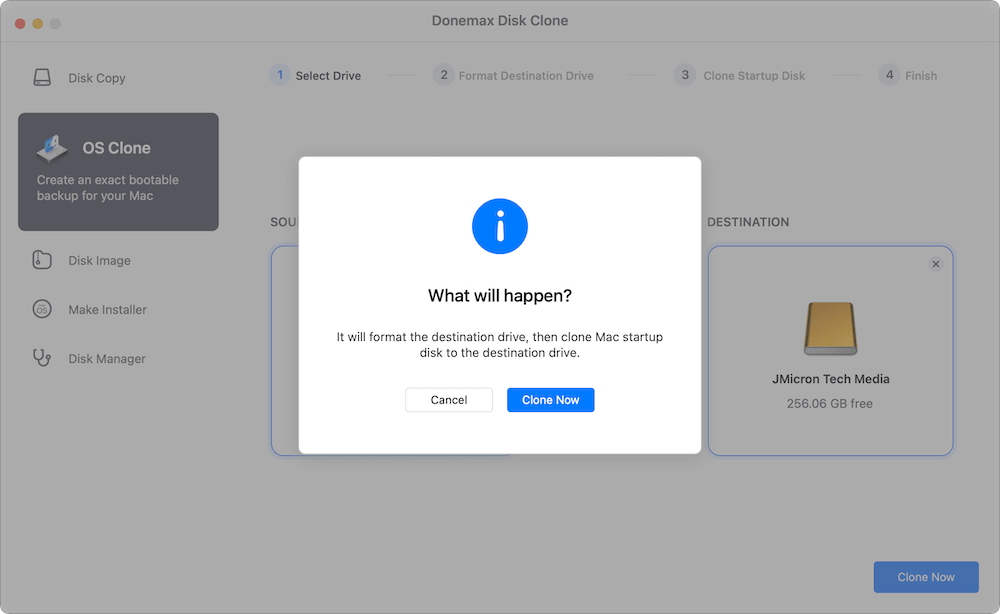
Task: Click 256.06 GB free text
Action: 830,404
